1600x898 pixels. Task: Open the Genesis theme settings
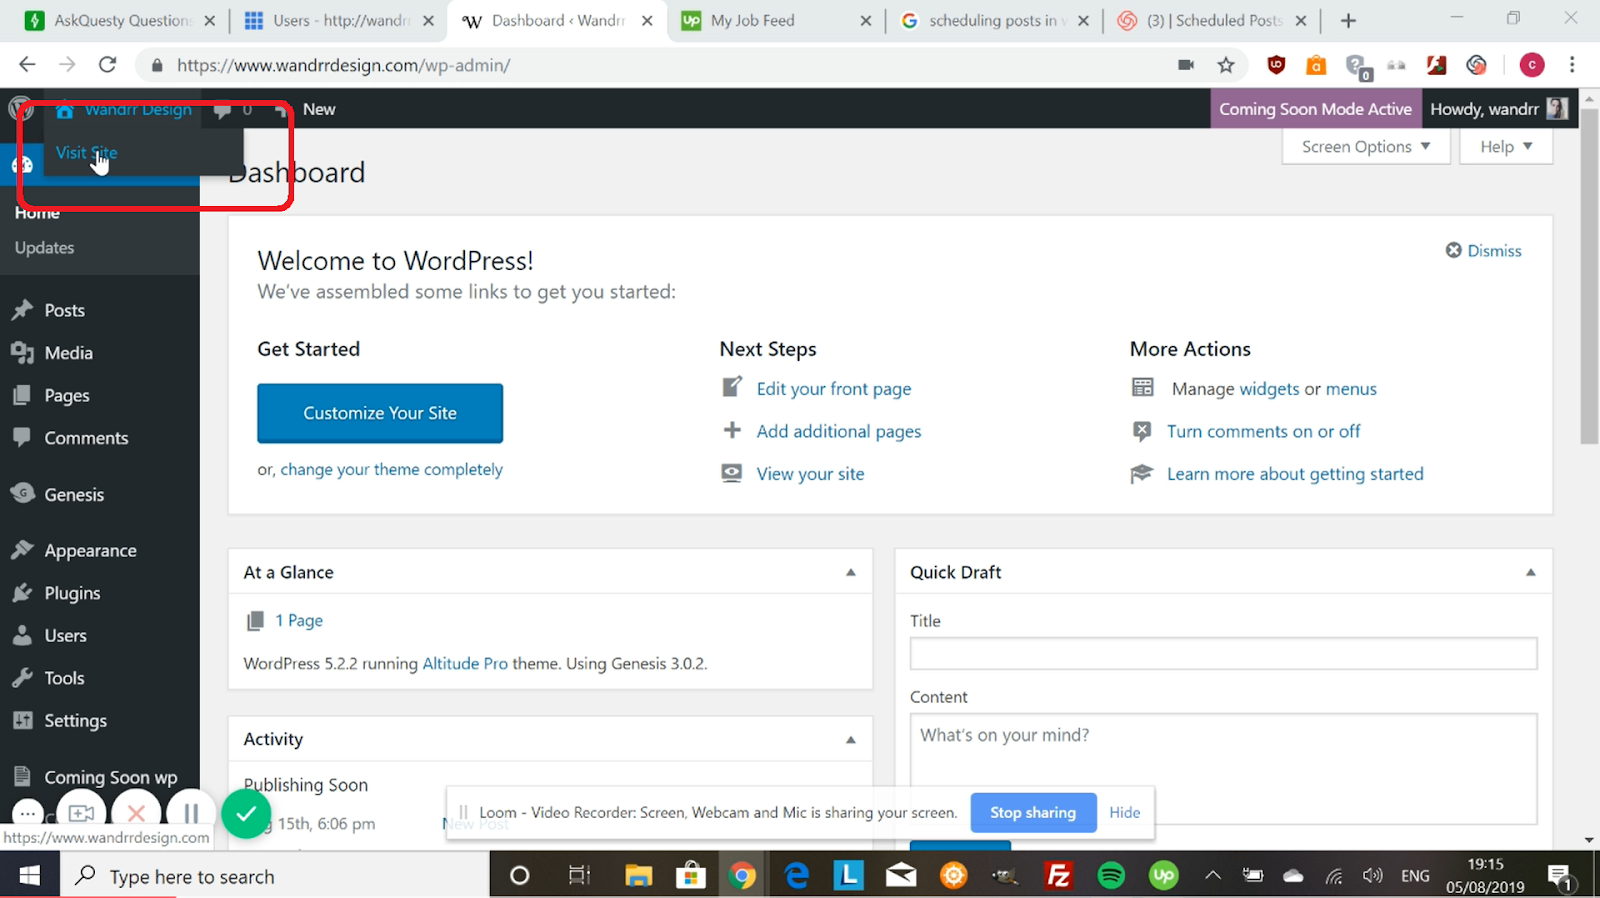point(74,494)
